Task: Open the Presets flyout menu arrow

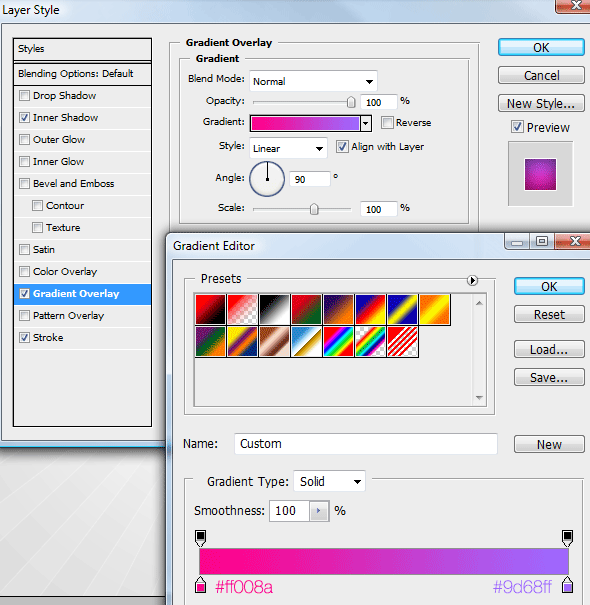Action: [472, 280]
